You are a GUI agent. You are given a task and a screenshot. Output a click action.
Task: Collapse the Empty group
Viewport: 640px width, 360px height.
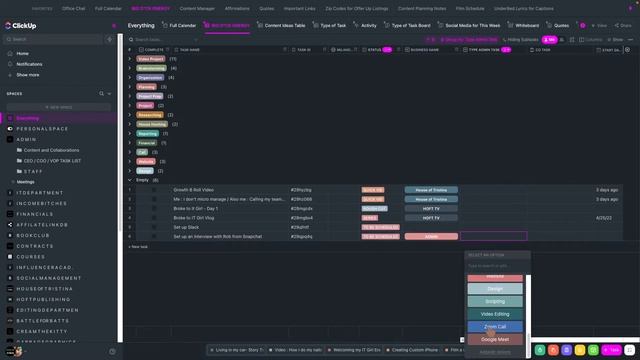(130, 180)
